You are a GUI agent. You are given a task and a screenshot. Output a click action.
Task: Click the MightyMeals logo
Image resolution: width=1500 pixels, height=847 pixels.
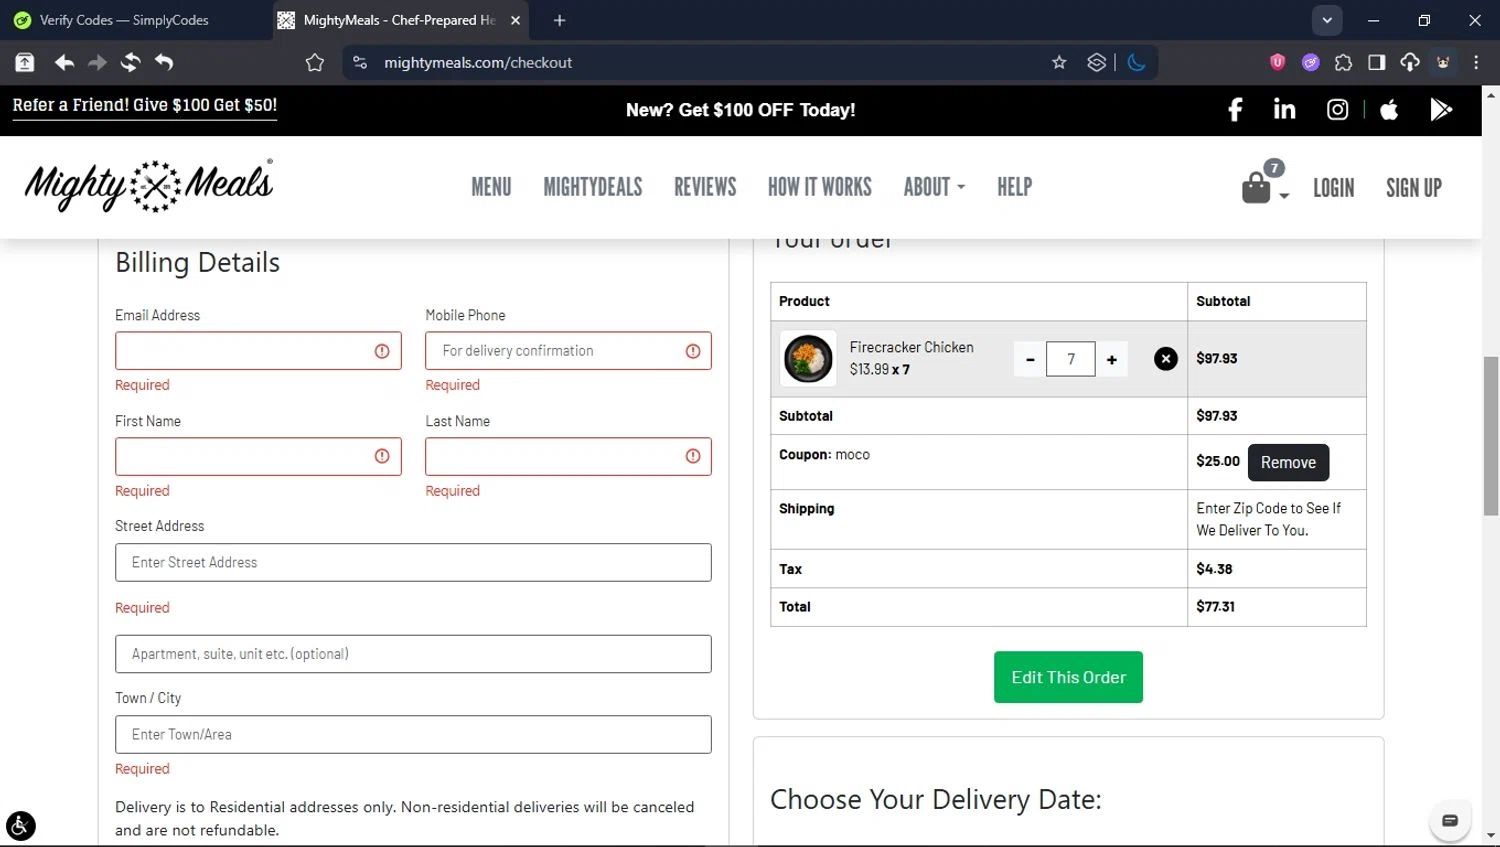coord(149,185)
